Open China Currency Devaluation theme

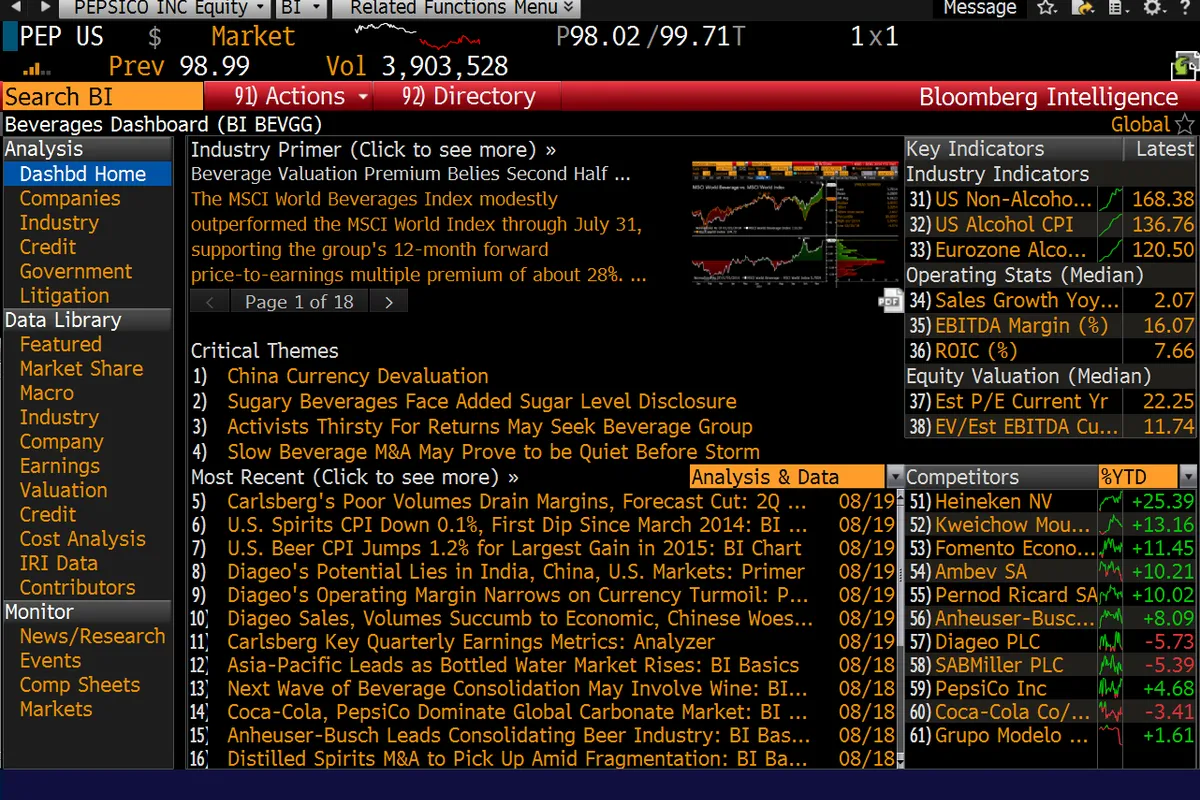[x=358, y=376]
